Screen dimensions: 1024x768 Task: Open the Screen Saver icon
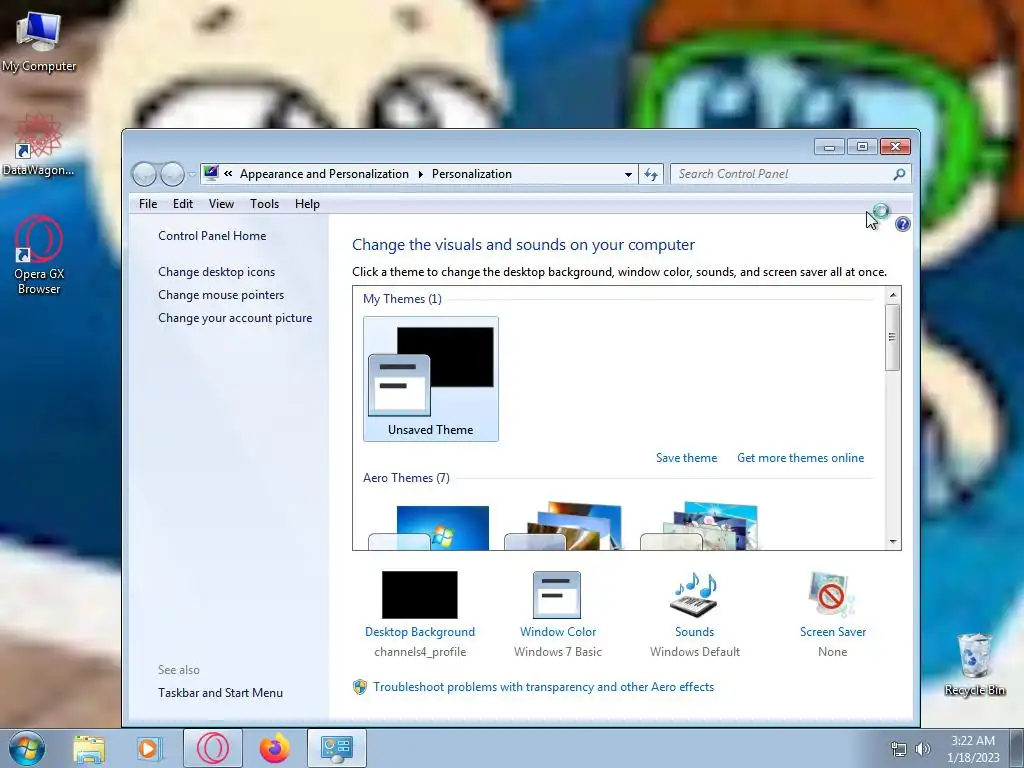[831, 595]
